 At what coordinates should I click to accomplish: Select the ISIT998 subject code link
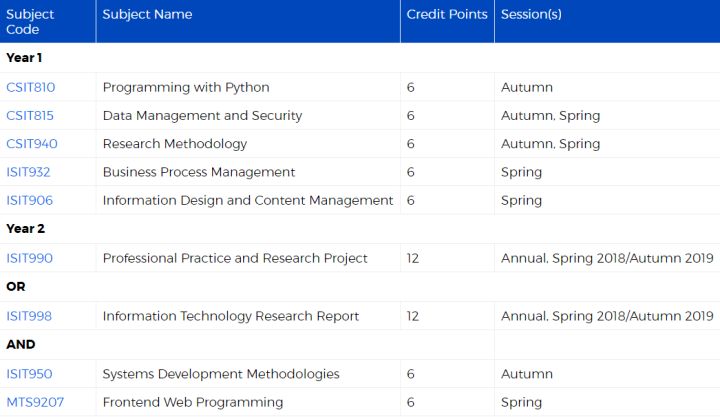point(29,316)
